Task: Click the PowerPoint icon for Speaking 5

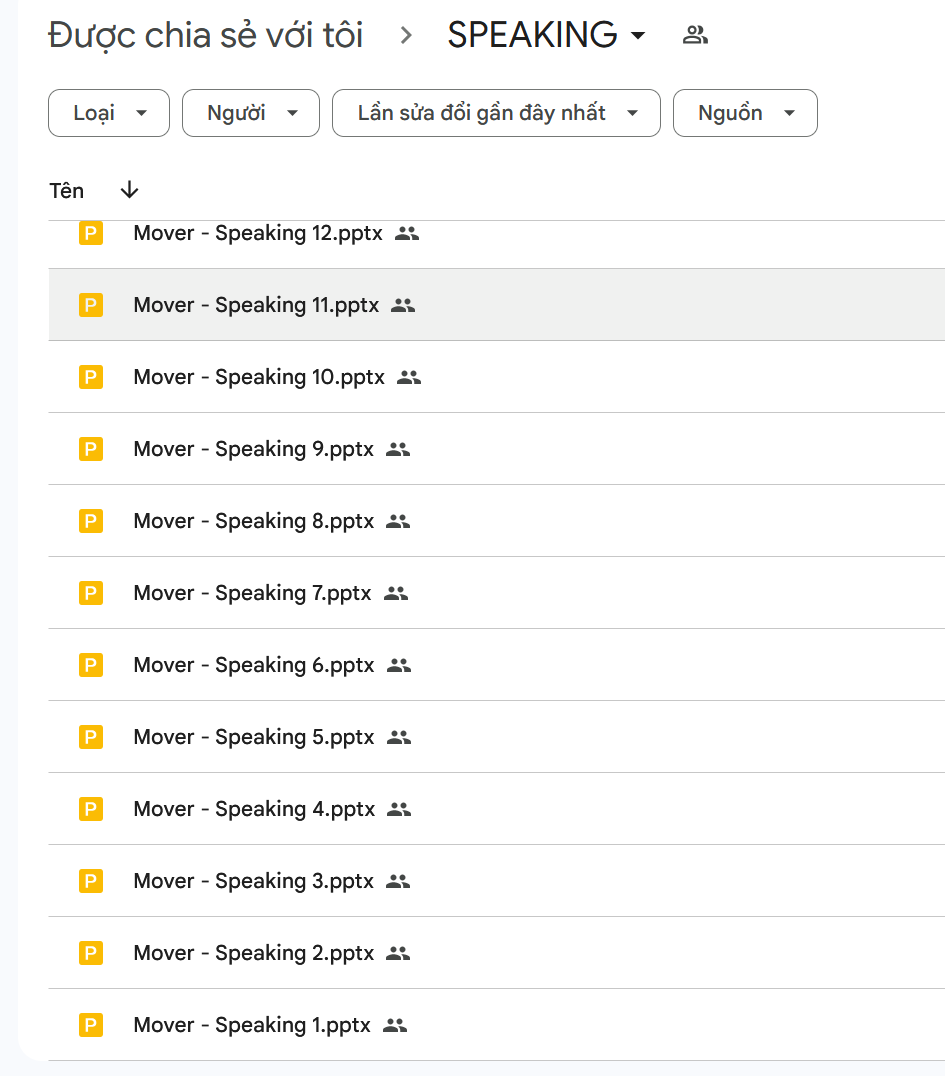Action: tap(91, 738)
